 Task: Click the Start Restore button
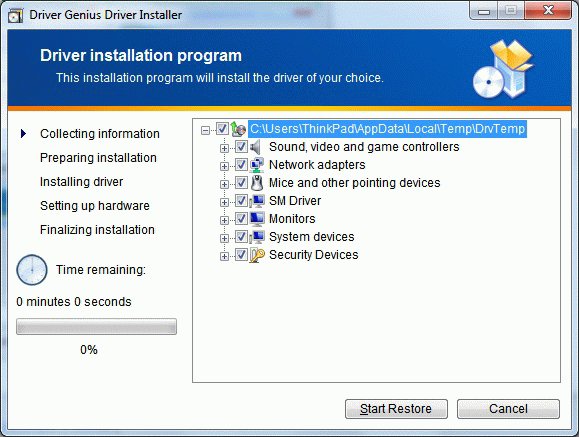click(x=396, y=409)
